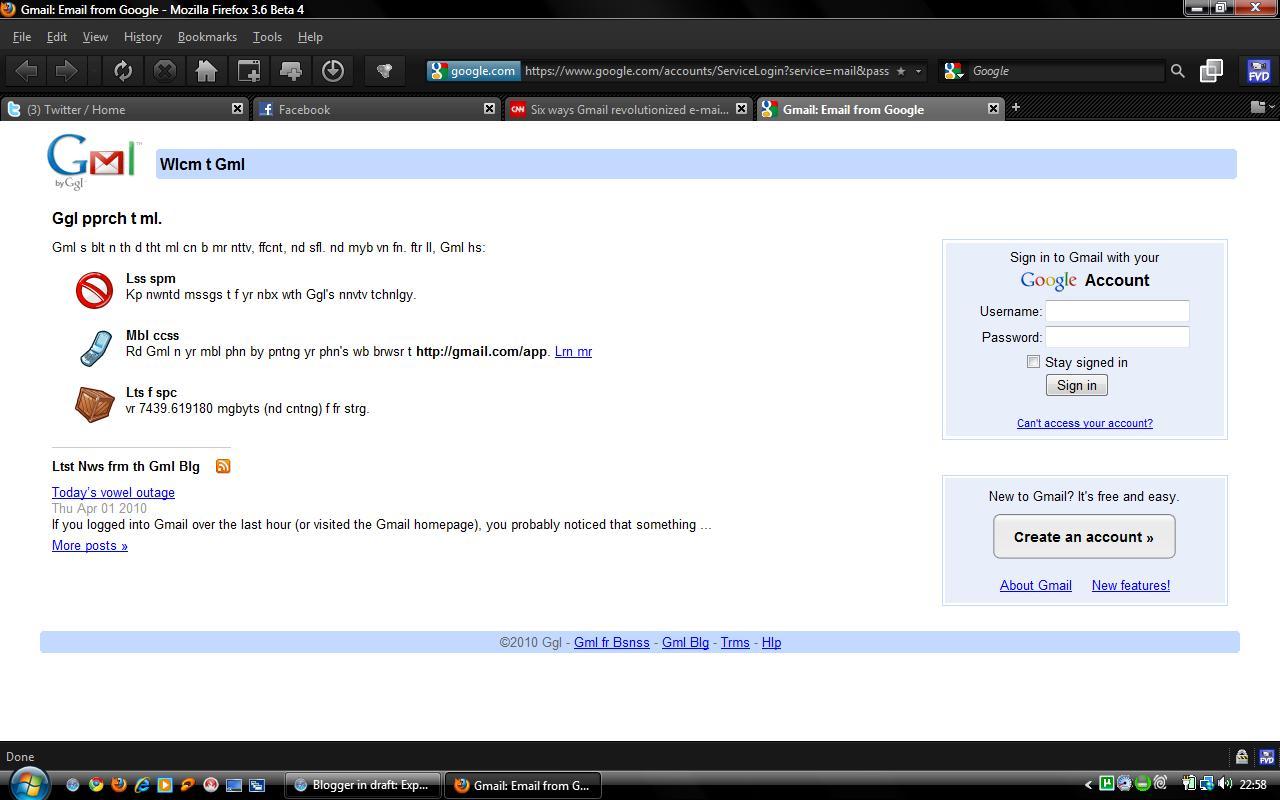Screen dimensions: 1280x800
Task: Open the About Gmail link
Action: point(1036,586)
